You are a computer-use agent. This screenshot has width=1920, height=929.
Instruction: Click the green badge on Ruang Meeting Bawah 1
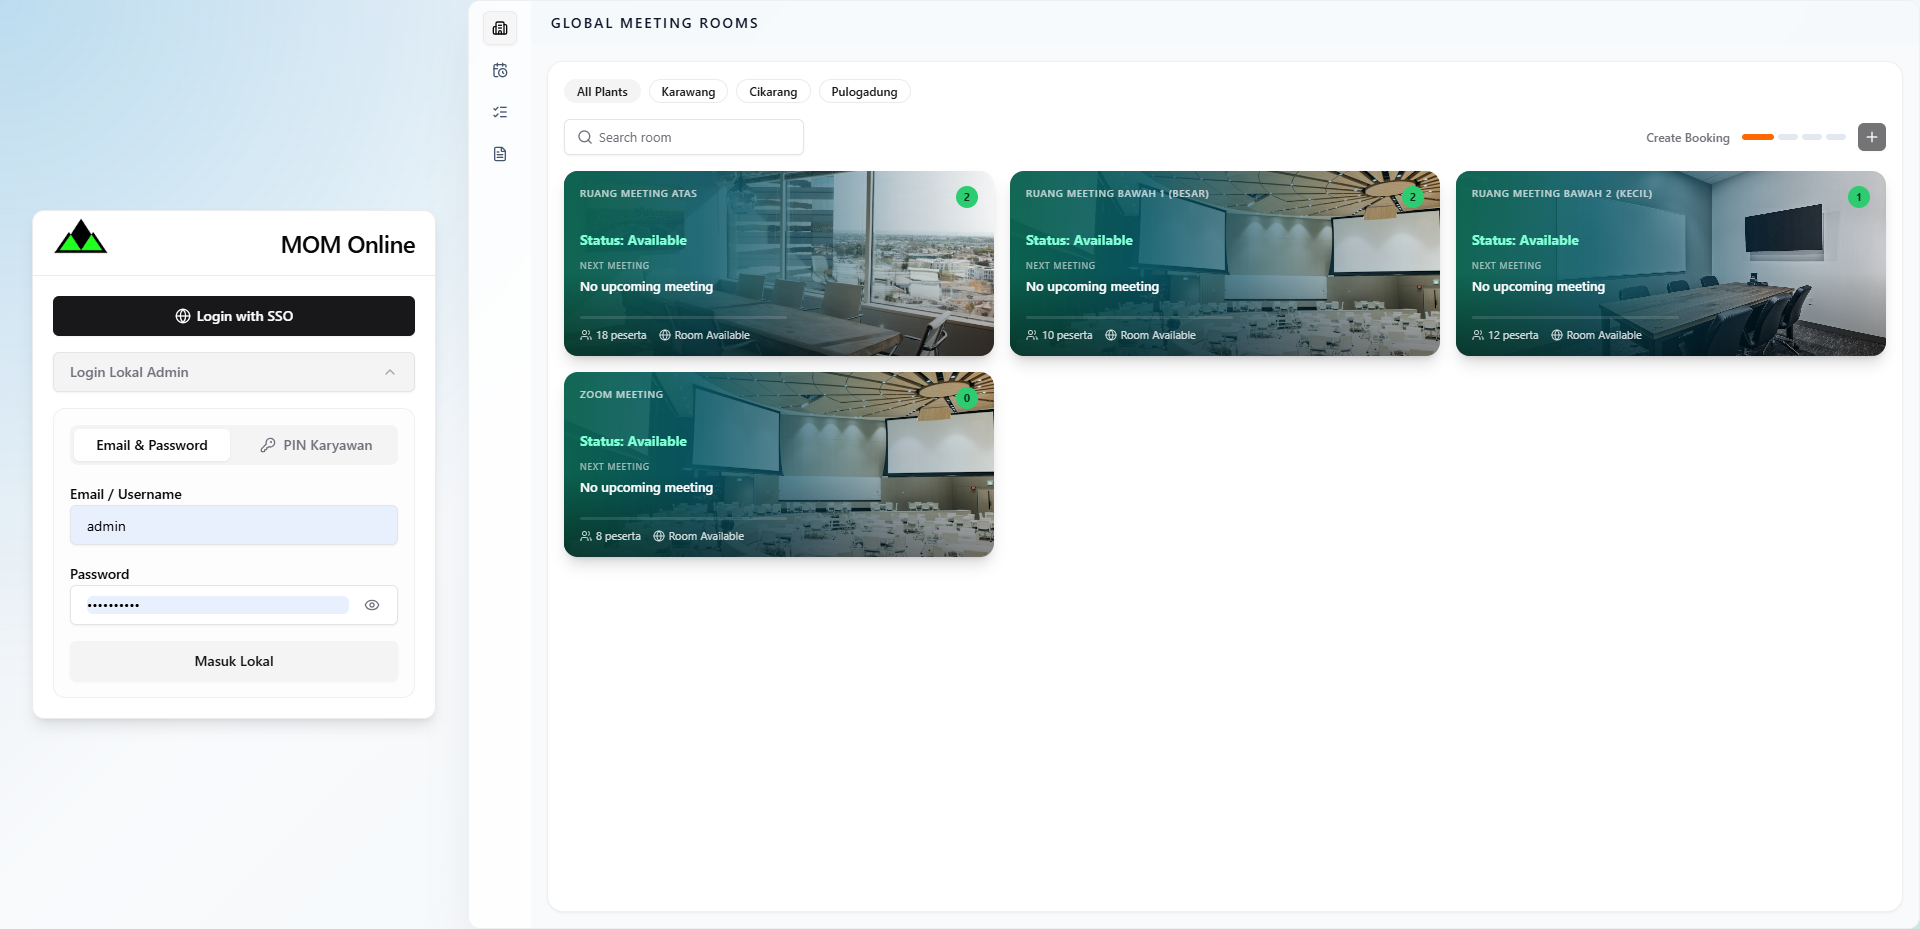pos(1412,197)
